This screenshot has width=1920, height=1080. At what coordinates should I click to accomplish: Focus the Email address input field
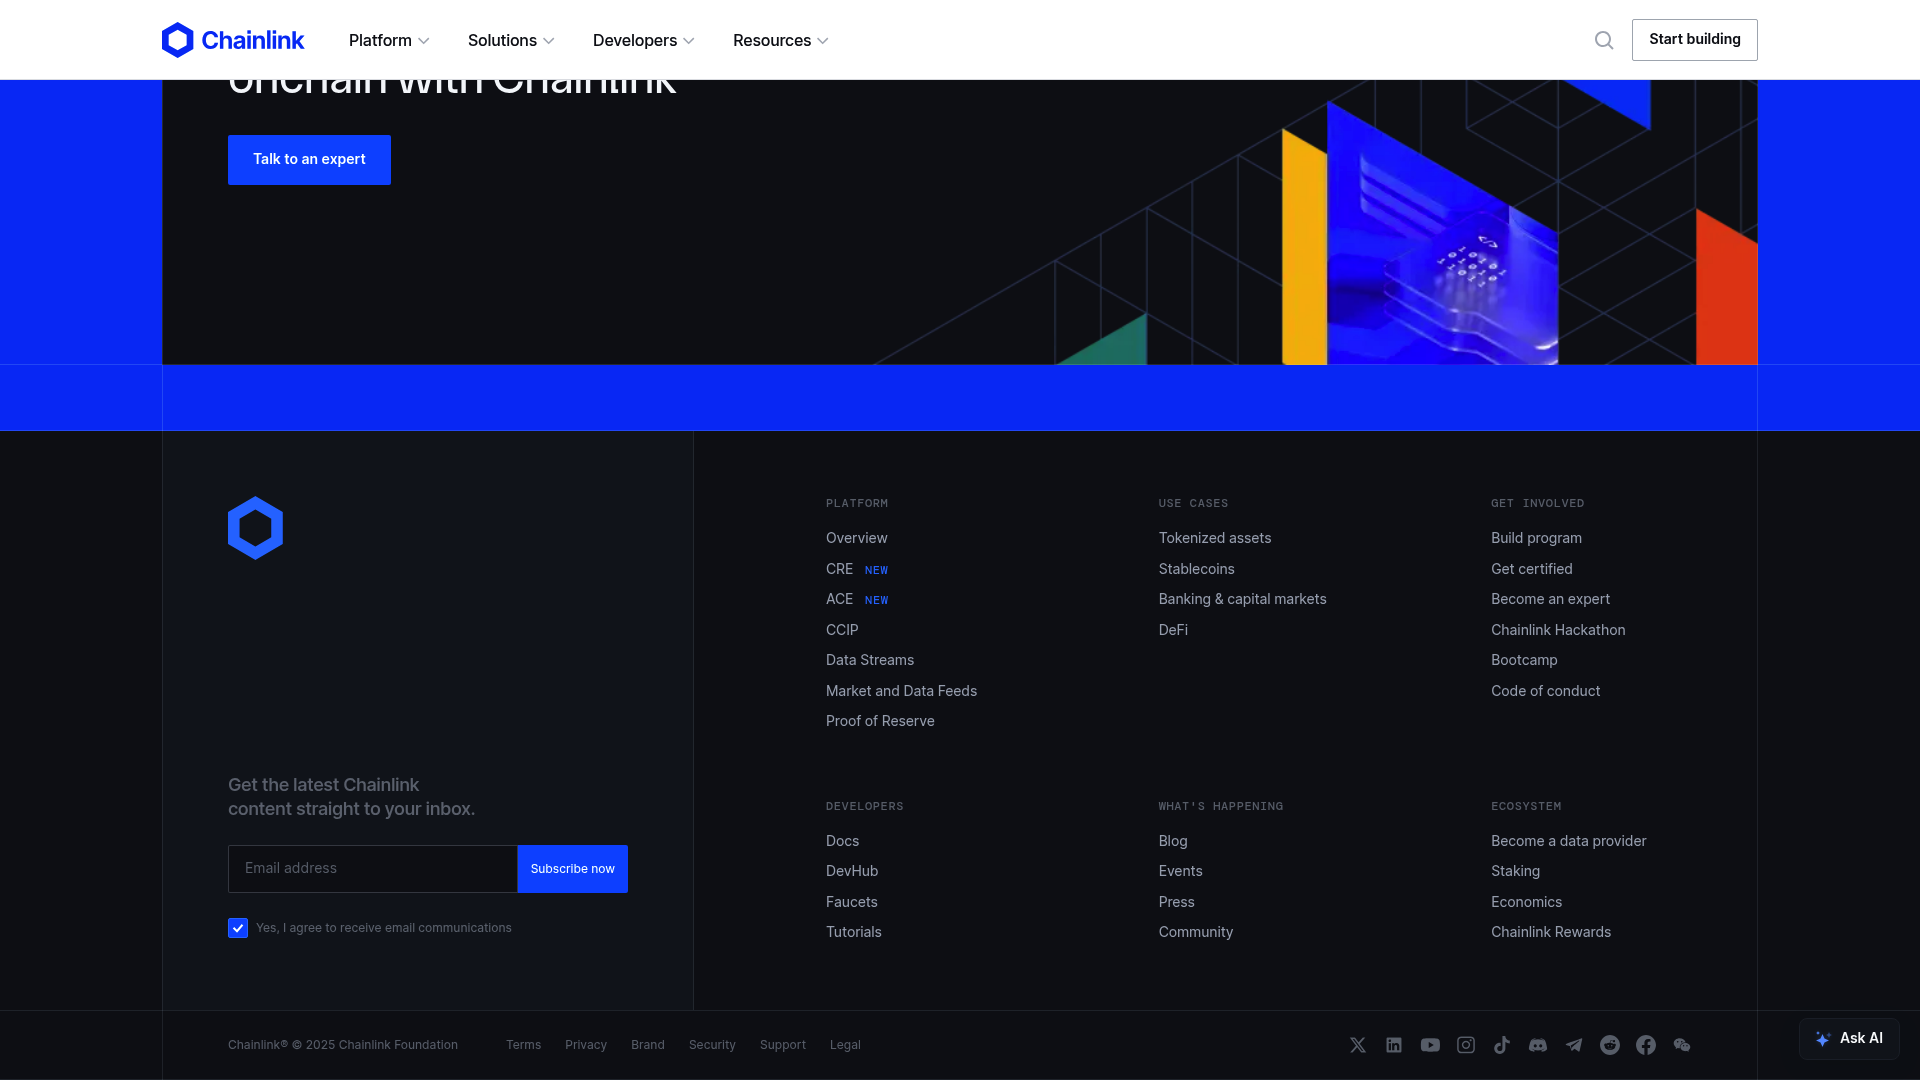click(373, 869)
